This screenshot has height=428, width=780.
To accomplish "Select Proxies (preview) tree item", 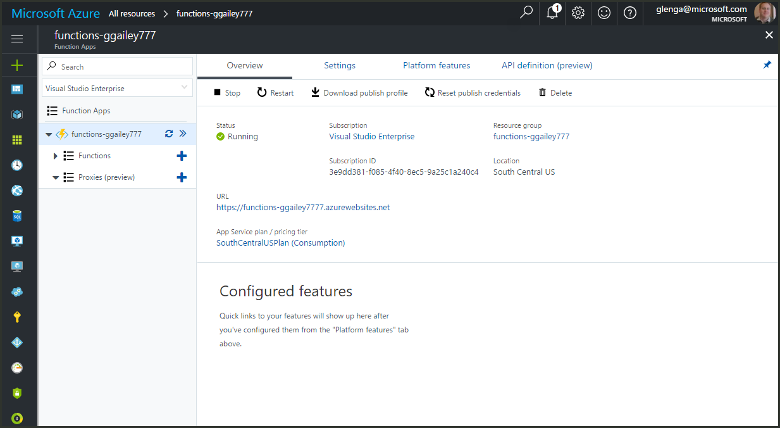I will click(106, 177).
